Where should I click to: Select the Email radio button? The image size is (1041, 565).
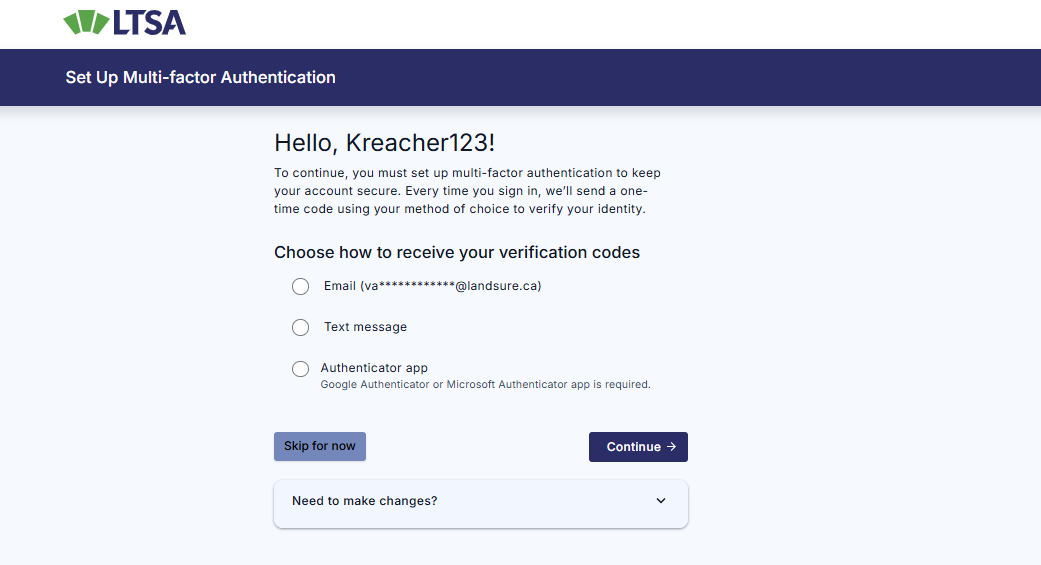point(300,287)
